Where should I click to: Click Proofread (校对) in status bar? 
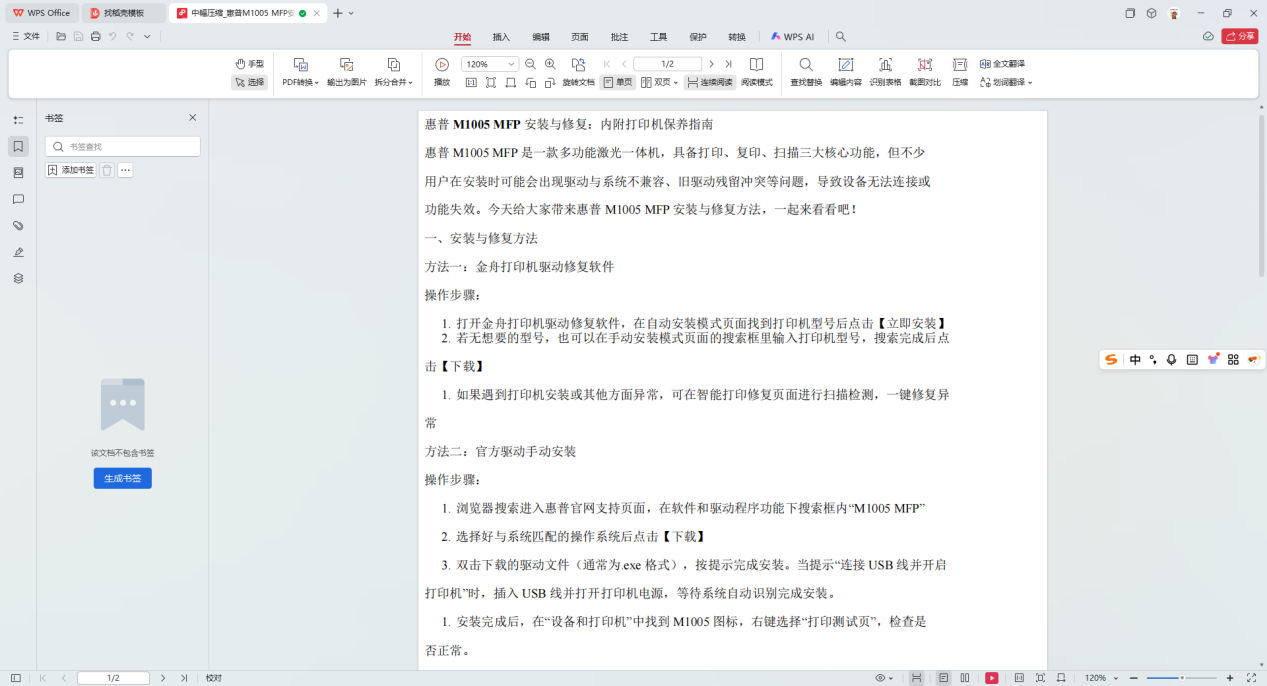click(213, 678)
